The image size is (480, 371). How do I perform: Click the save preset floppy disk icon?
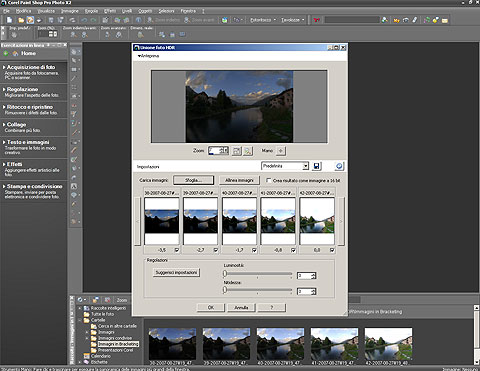click(316, 166)
